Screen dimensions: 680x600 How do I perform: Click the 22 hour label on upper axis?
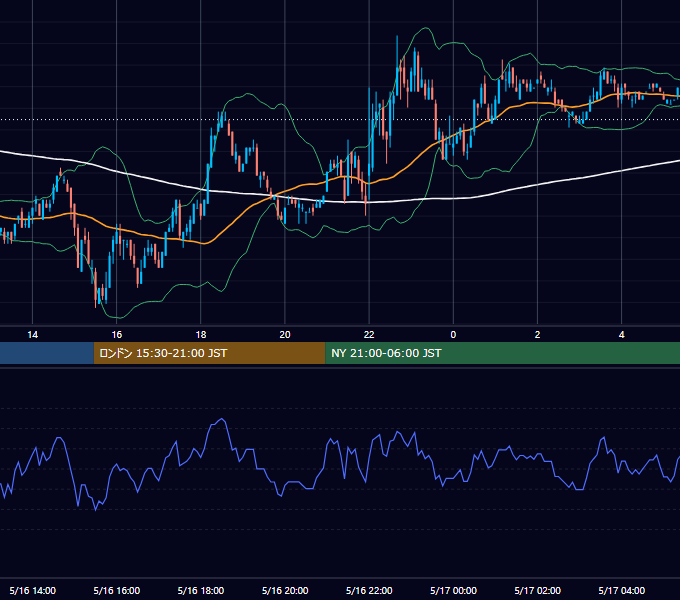(x=369, y=335)
